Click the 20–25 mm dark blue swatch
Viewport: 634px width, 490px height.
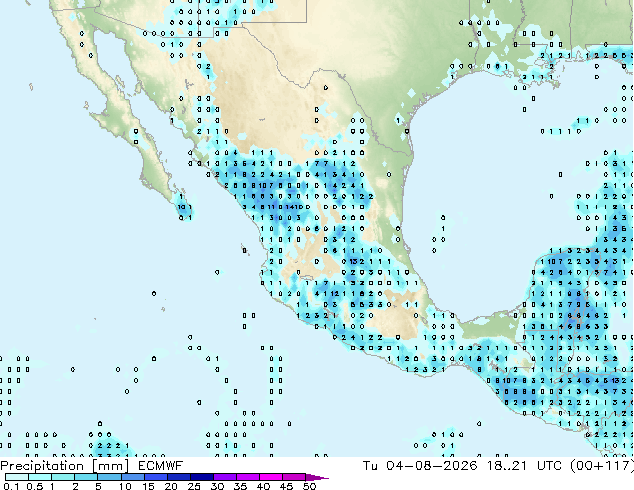(x=179, y=477)
